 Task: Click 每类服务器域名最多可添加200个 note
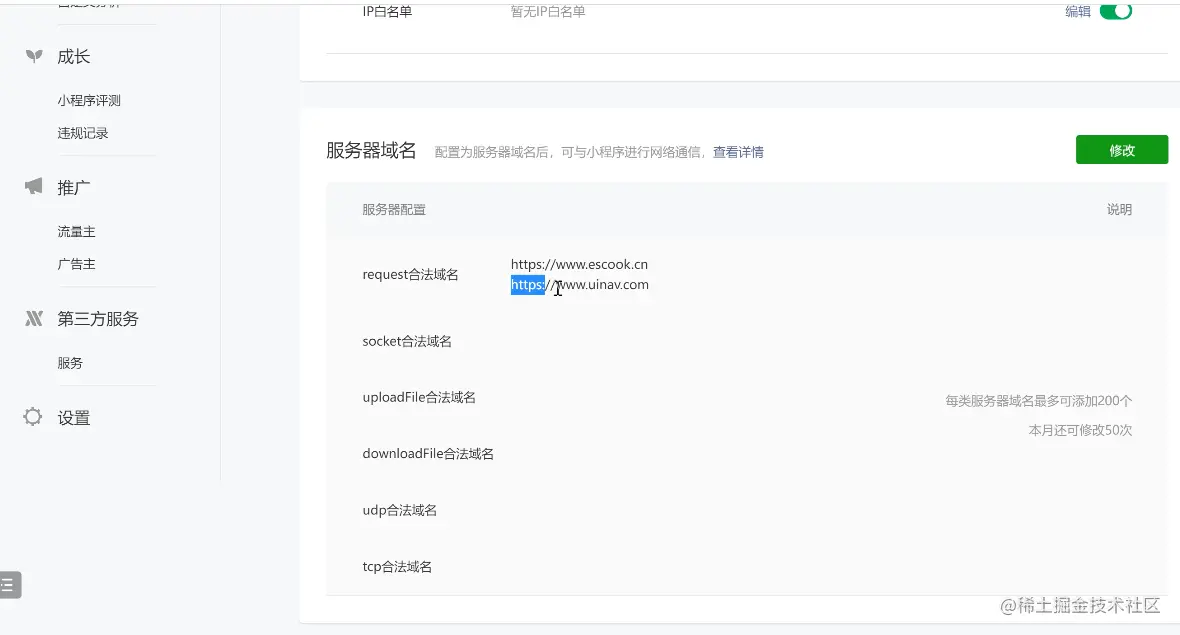point(1039,401)
